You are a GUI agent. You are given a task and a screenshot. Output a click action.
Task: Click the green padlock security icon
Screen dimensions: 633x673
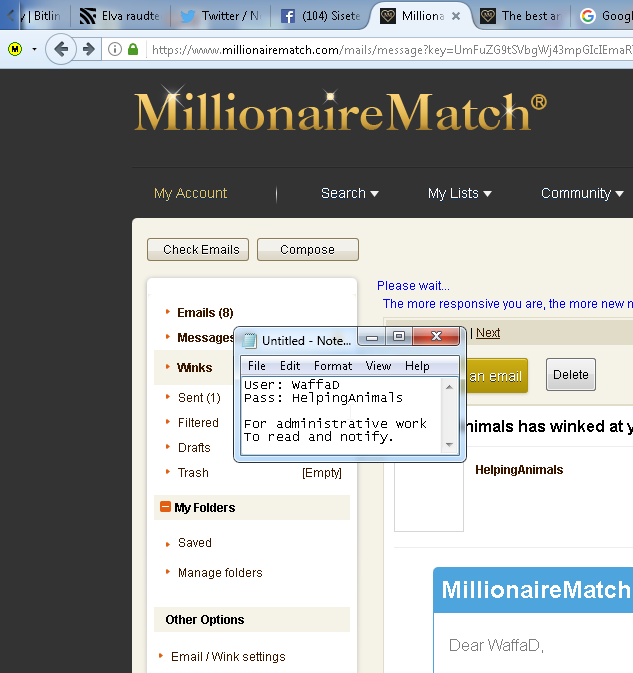[133, 49]
